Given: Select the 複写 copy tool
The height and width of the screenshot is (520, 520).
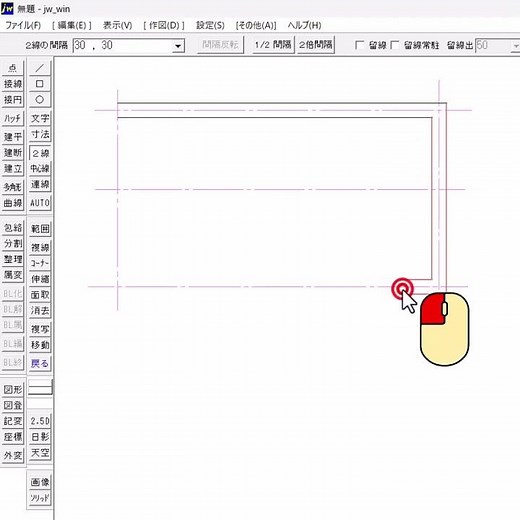Looking at the screenshot, I should click(40, 329).
